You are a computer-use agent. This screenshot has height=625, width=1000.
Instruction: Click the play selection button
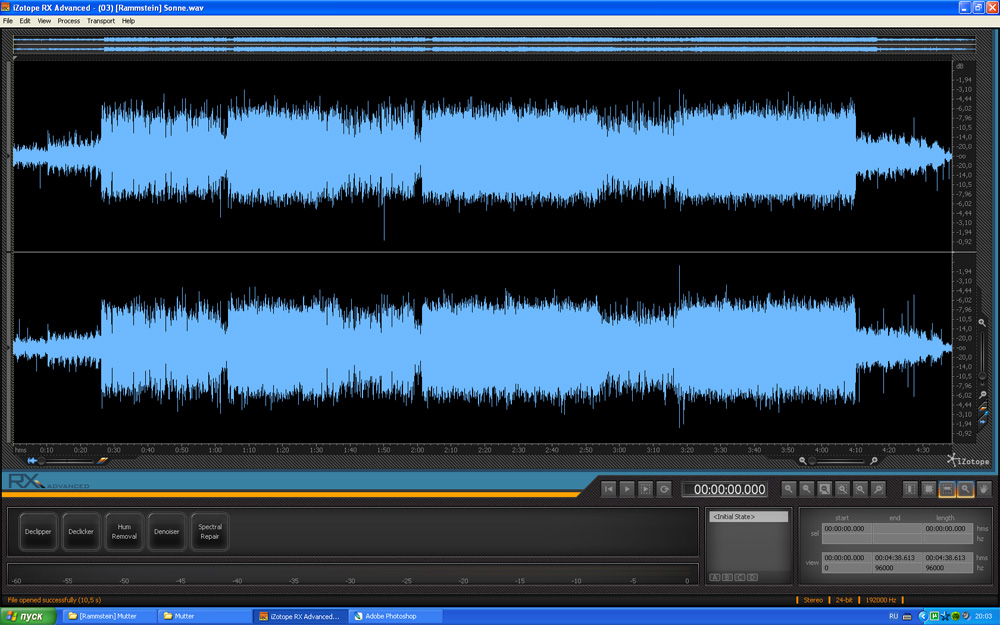[x=646, y=489]
